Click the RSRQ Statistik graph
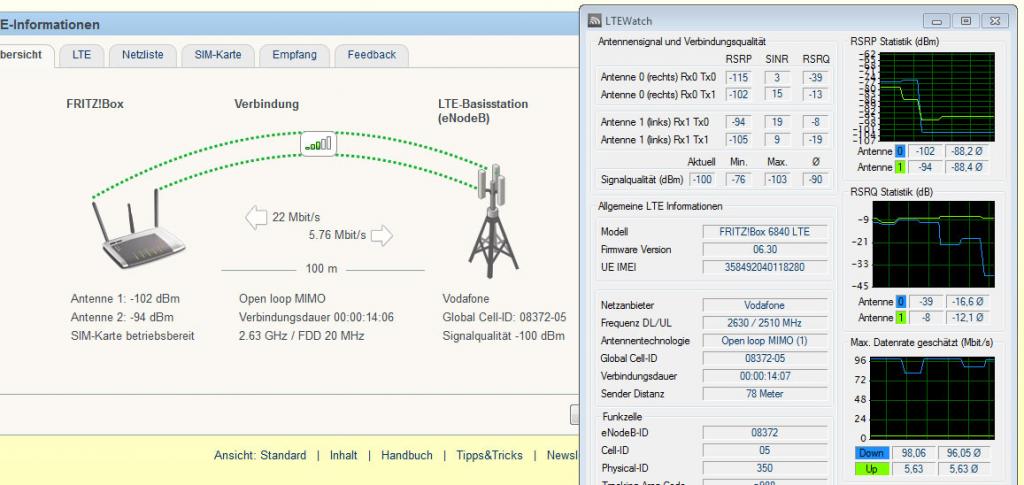 (933, 244)
